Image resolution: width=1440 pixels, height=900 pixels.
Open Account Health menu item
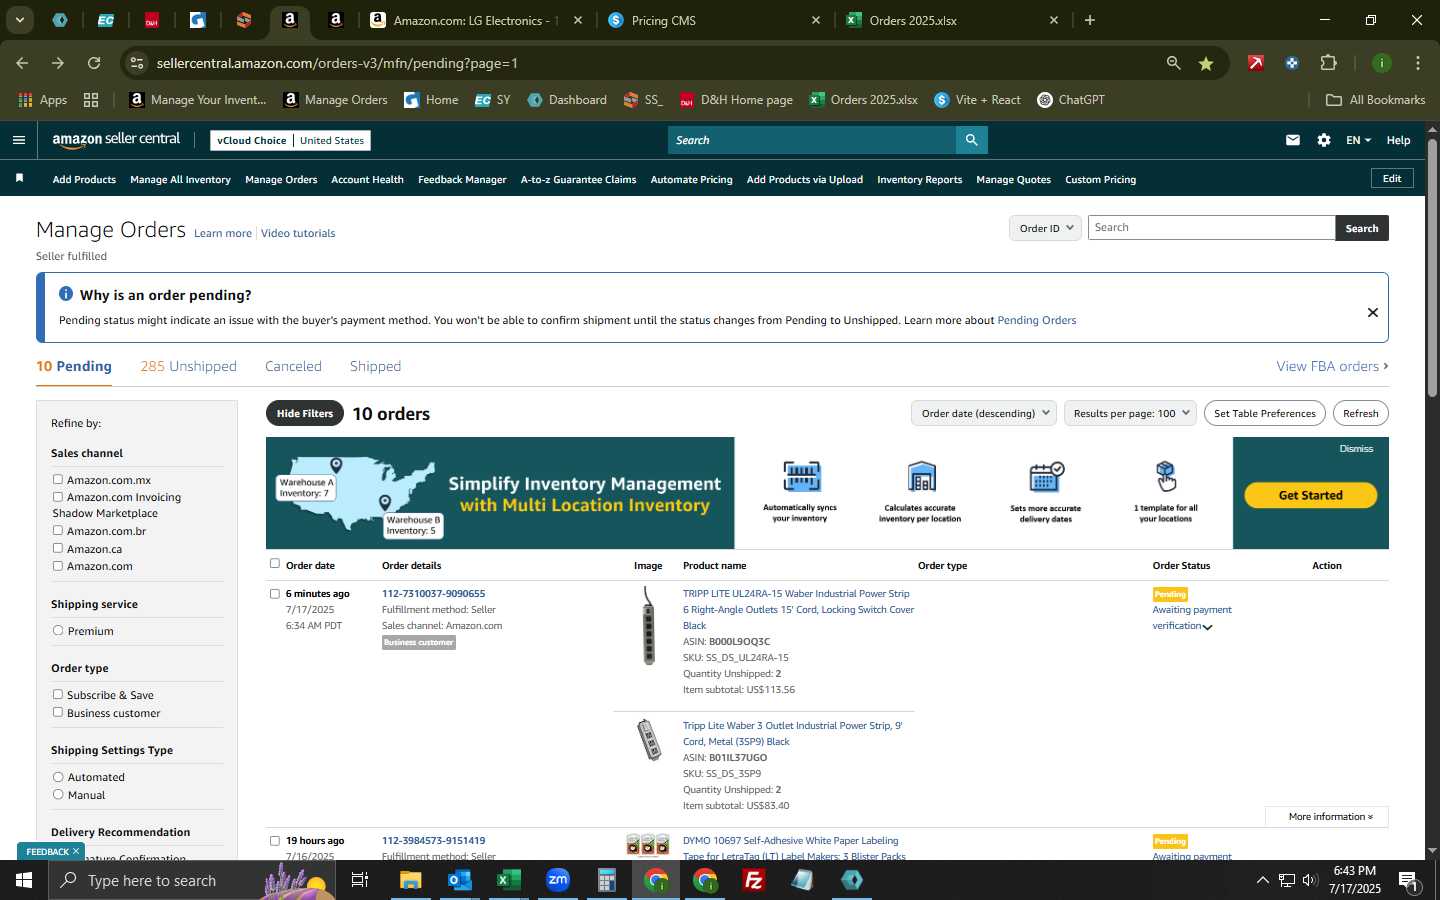367,180
